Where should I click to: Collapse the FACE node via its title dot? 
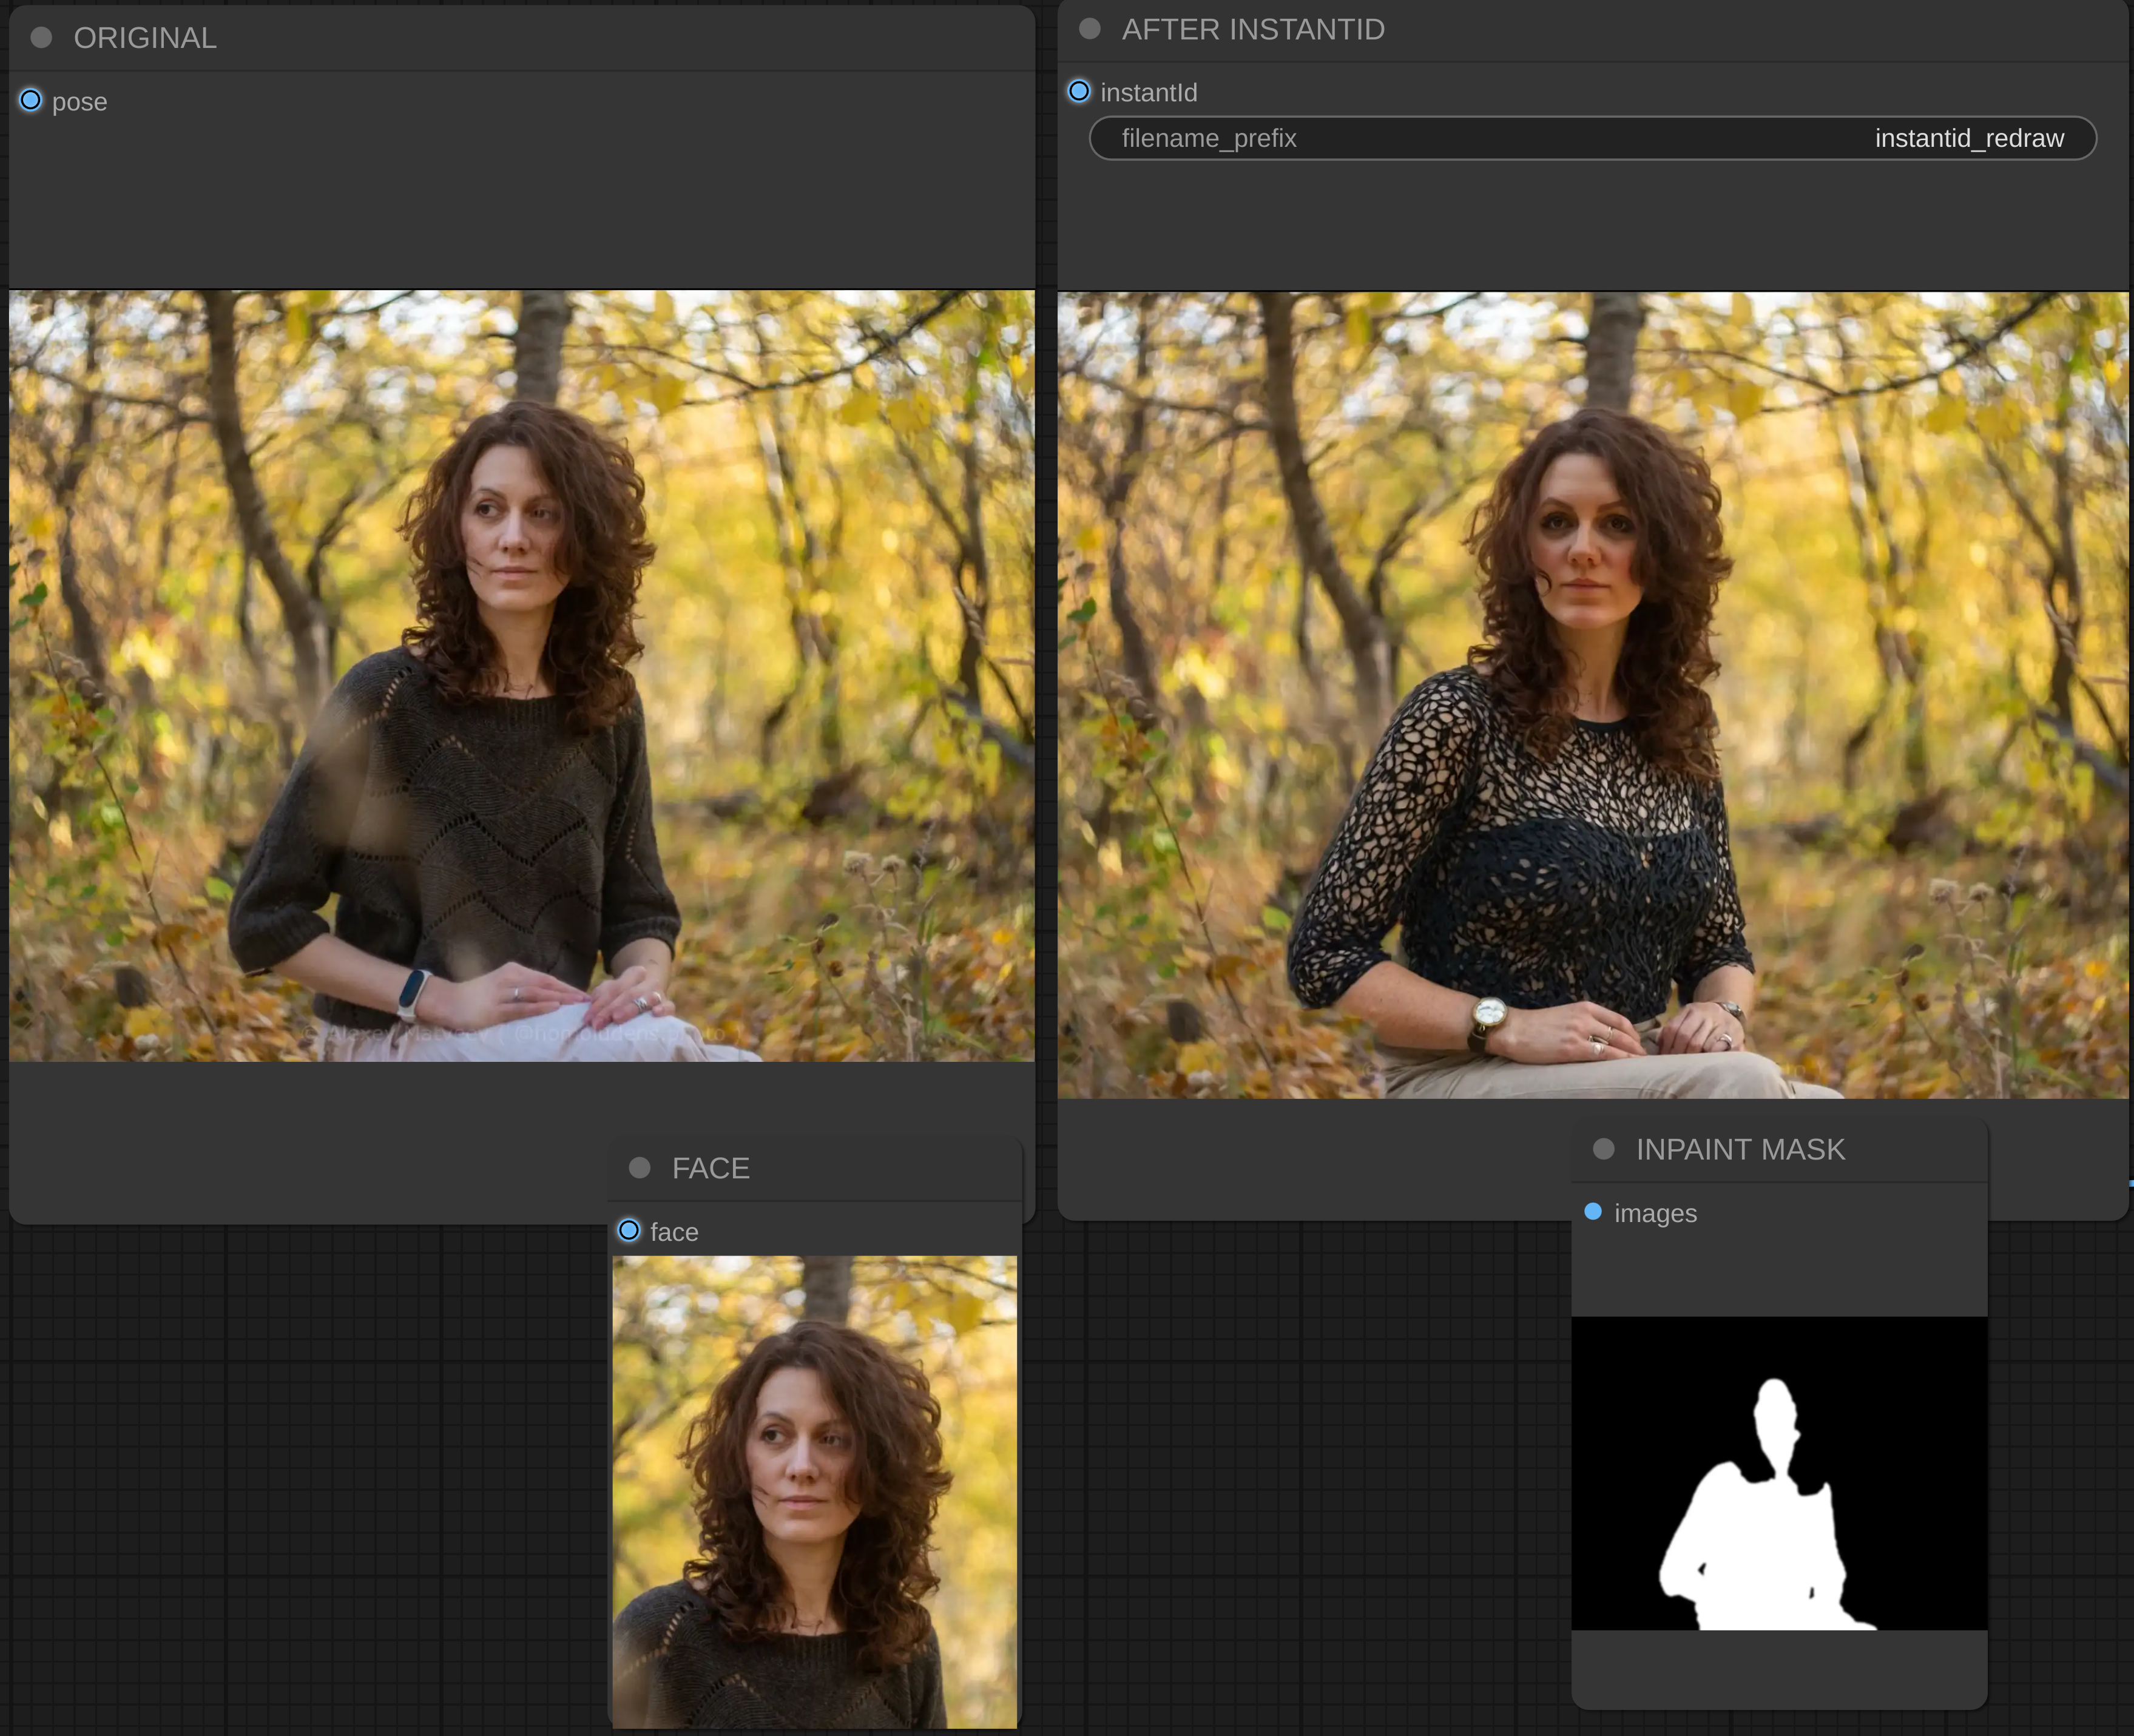(640, 1168)
